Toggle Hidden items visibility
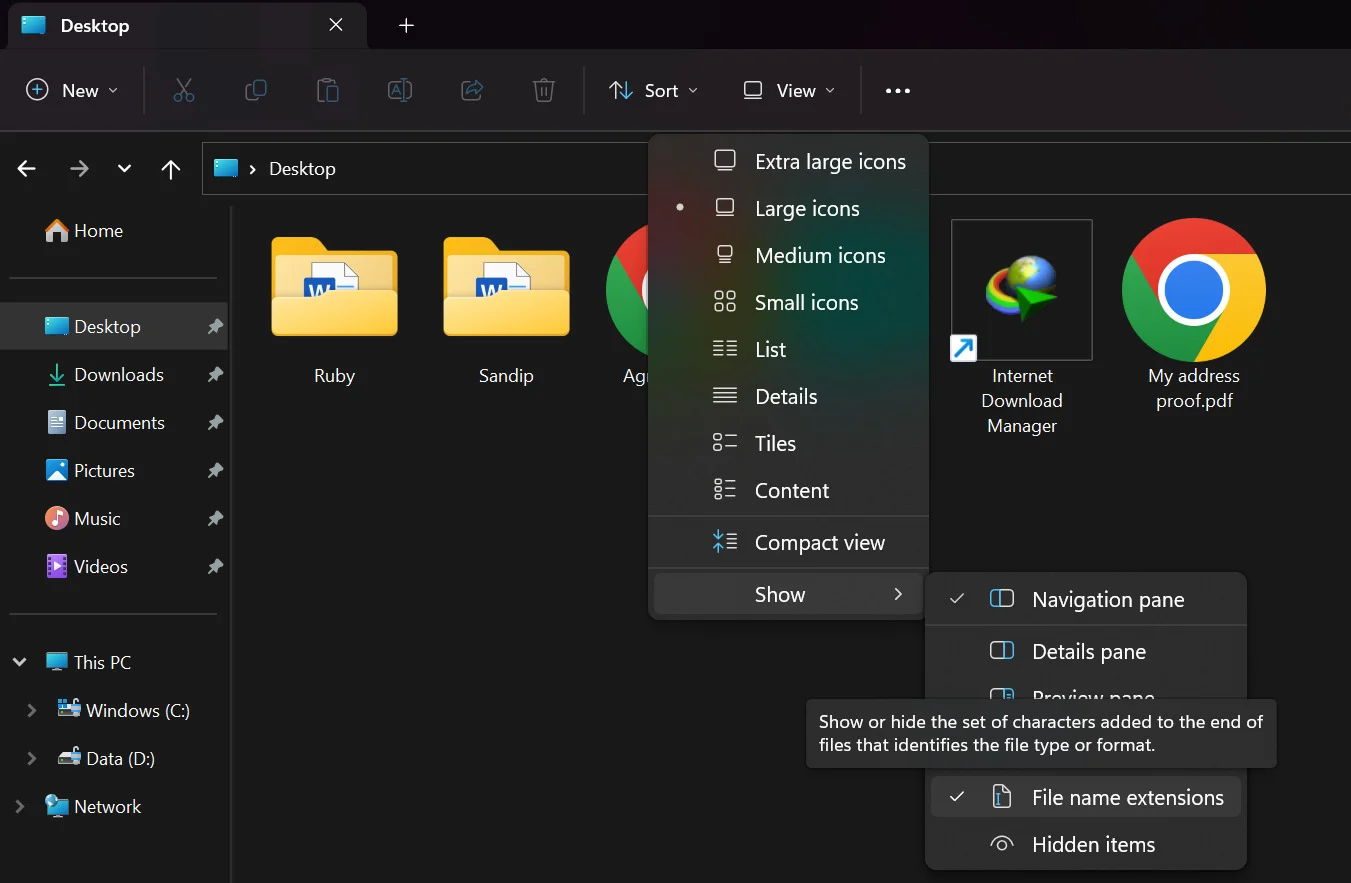The image size is (1351, 883). click(x=1086, y=845)
